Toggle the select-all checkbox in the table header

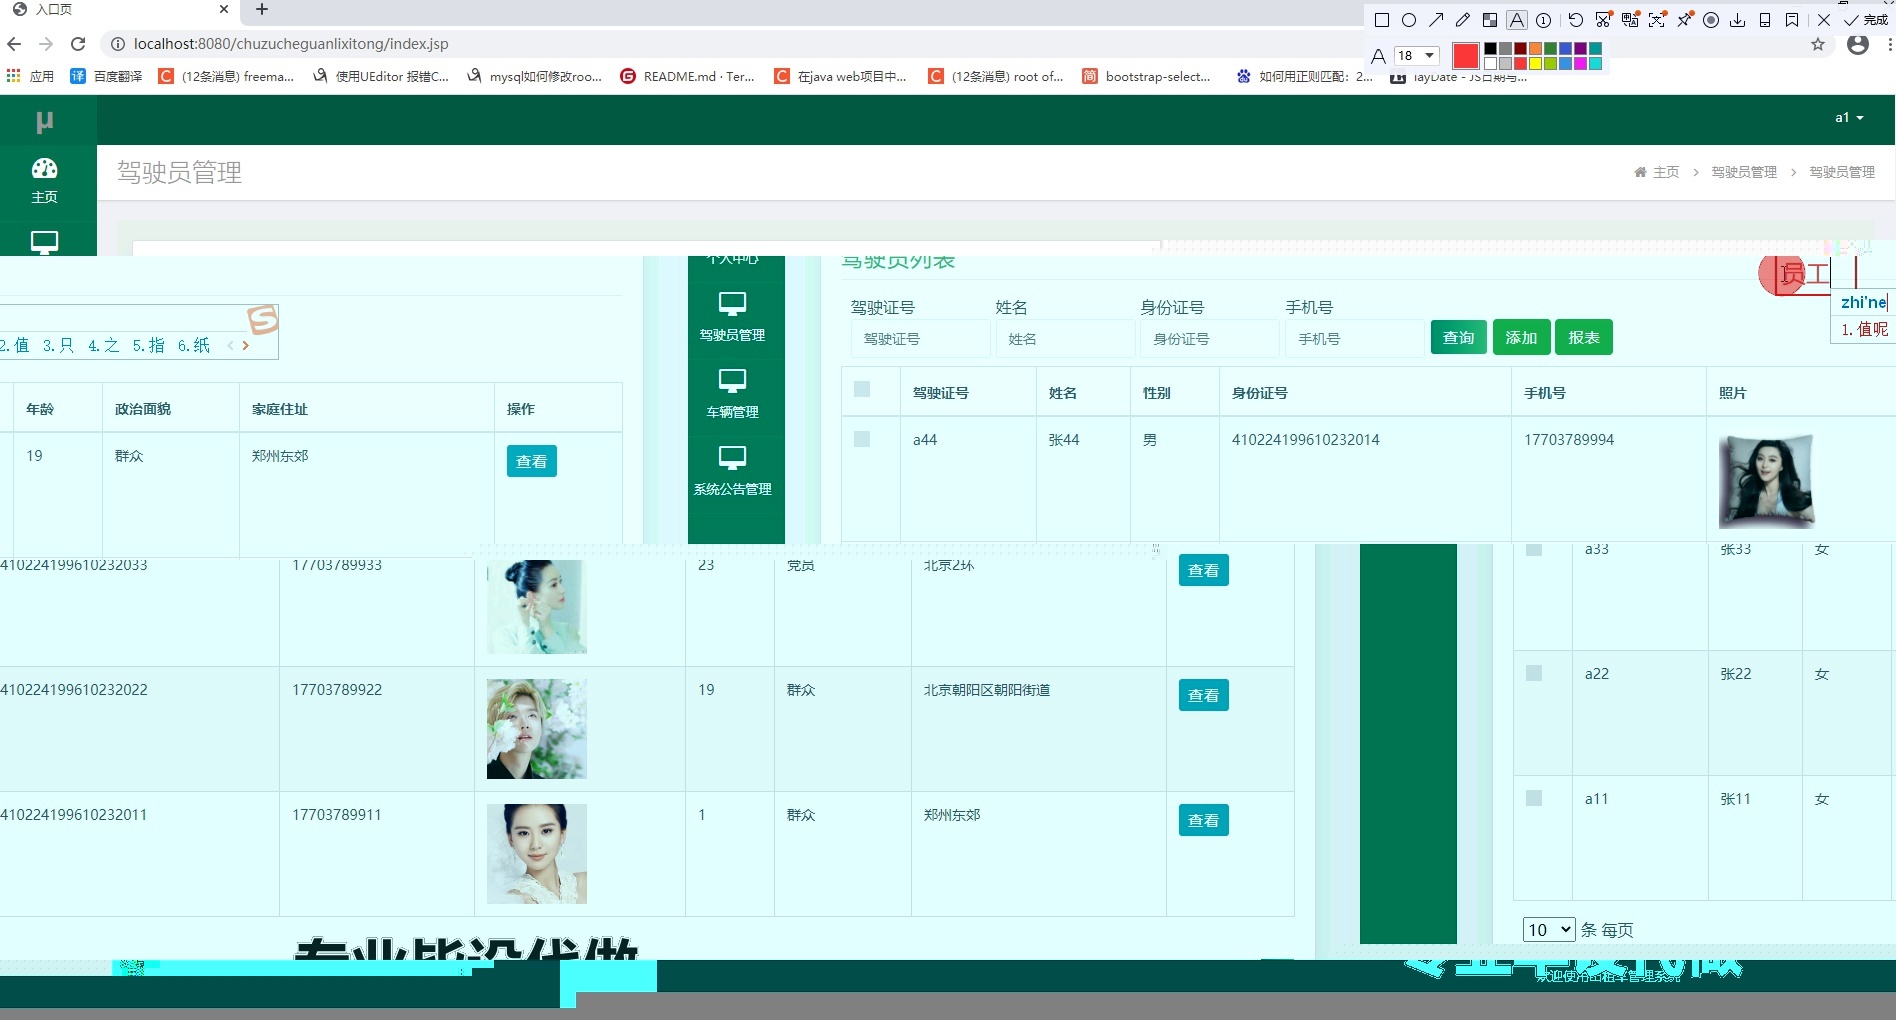point(862,389)
